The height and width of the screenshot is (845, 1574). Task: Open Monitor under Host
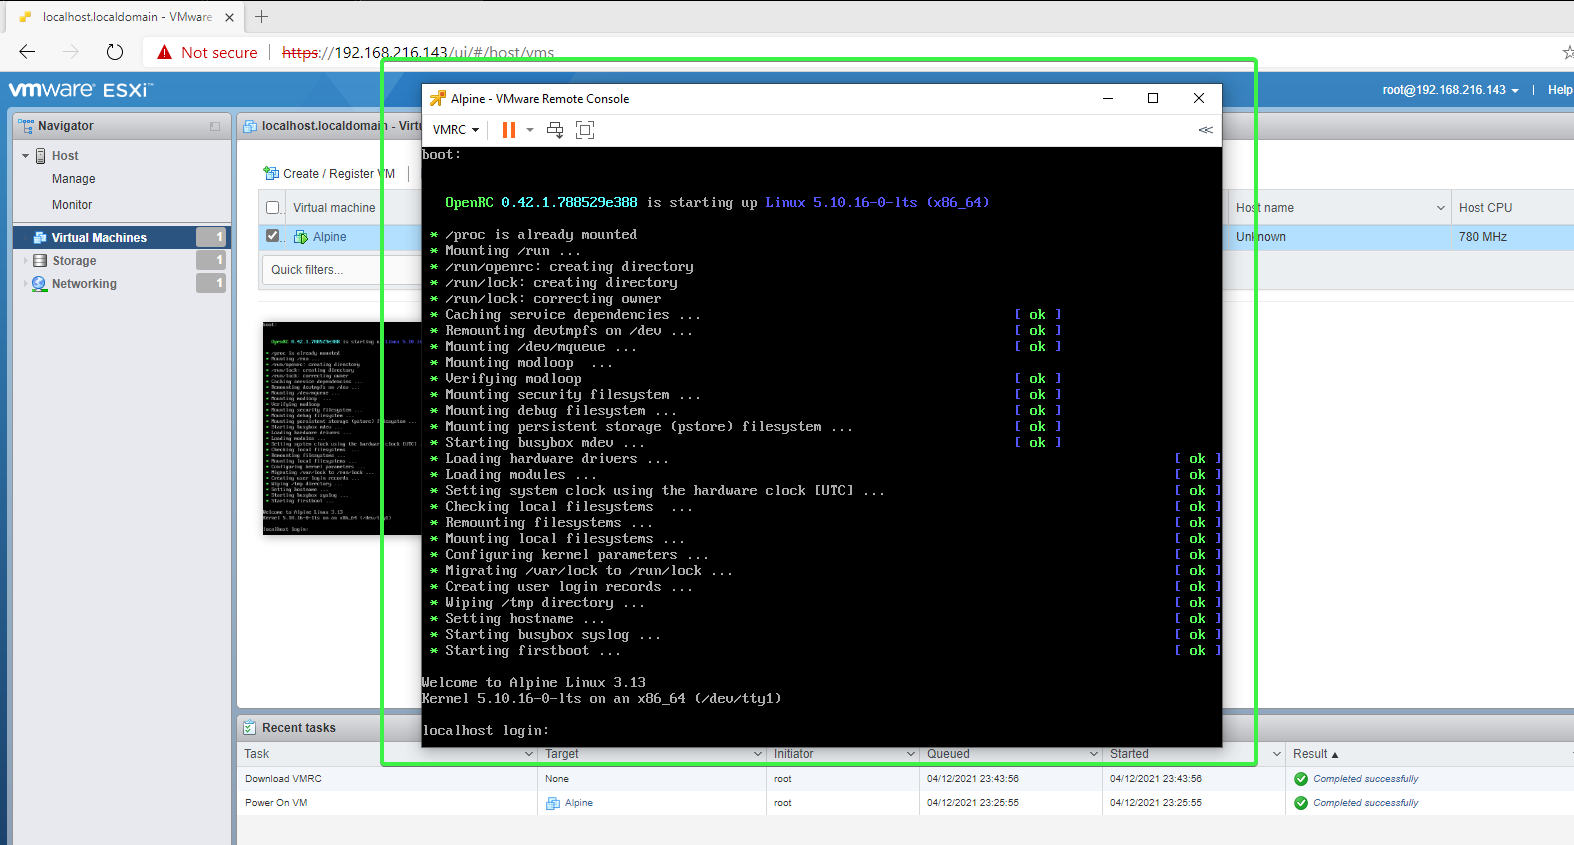click(x=72, y=205)
